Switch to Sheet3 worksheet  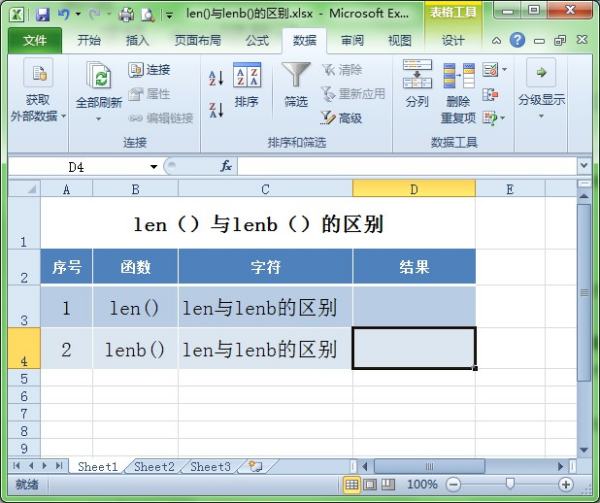(x=210, y=467)
